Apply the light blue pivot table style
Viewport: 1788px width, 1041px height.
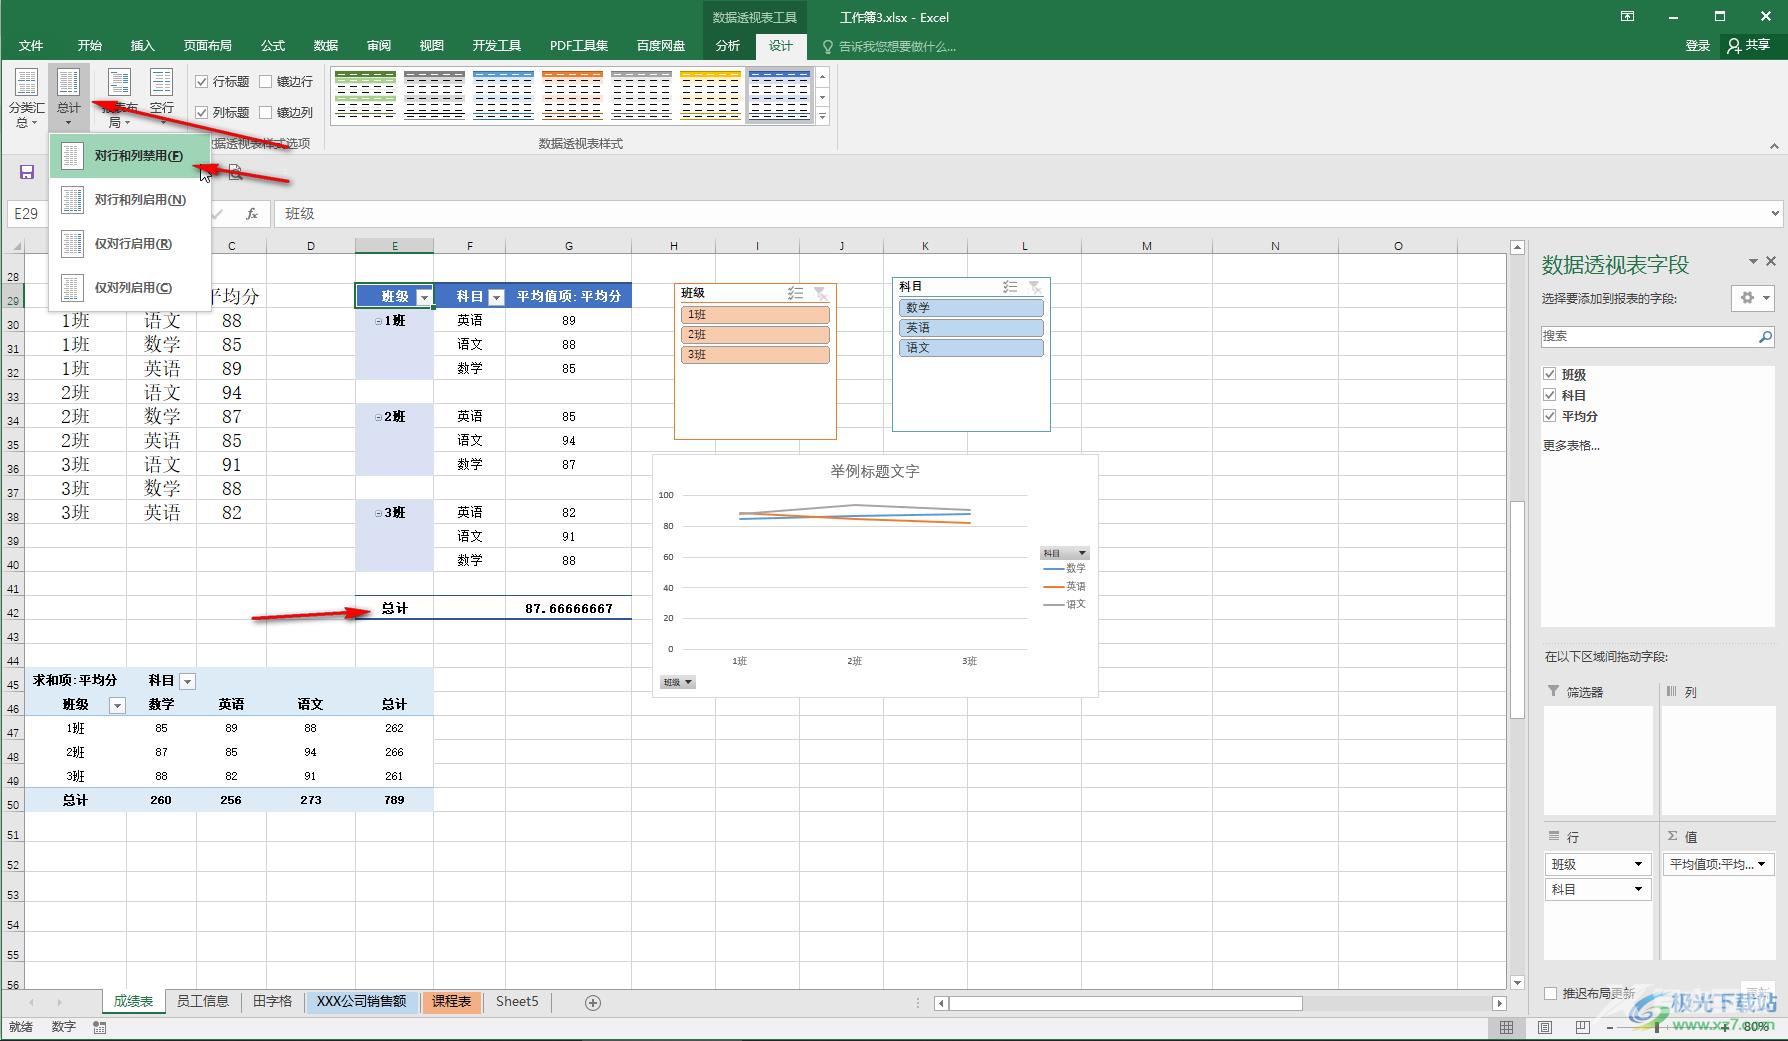[503, 95]
